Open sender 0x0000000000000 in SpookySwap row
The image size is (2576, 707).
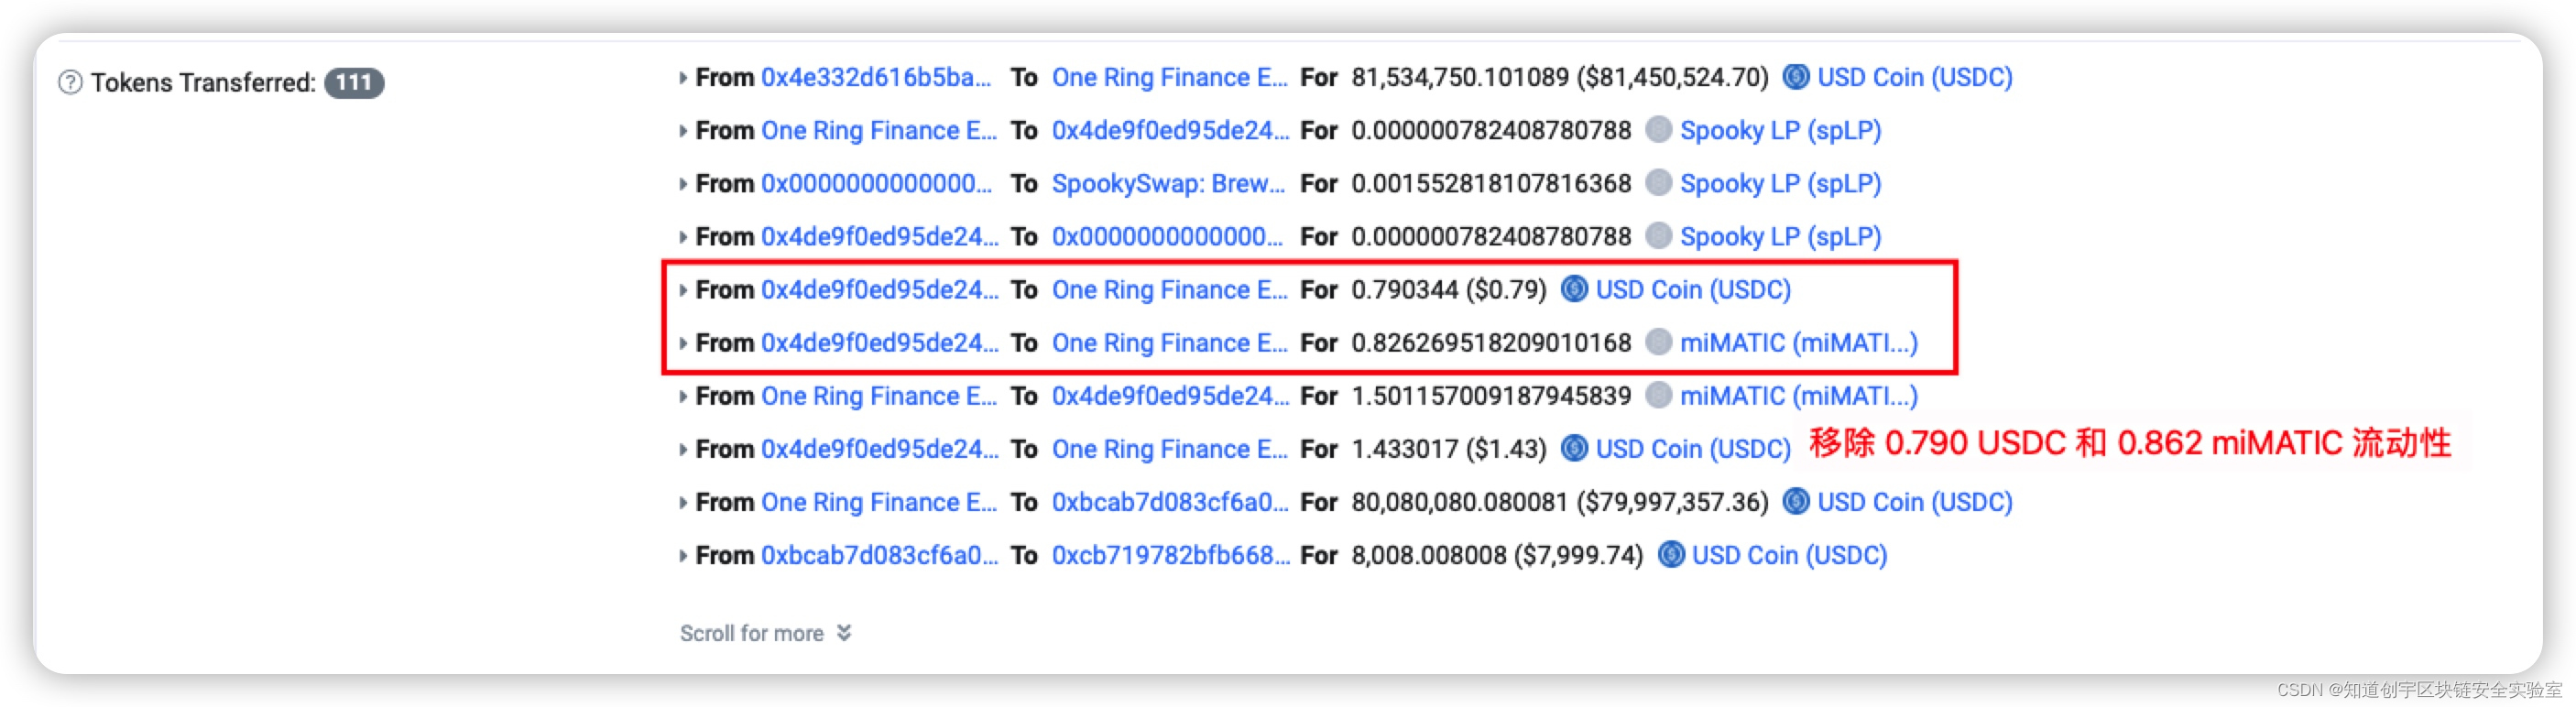pyautogui.click(x=876, y=183)
